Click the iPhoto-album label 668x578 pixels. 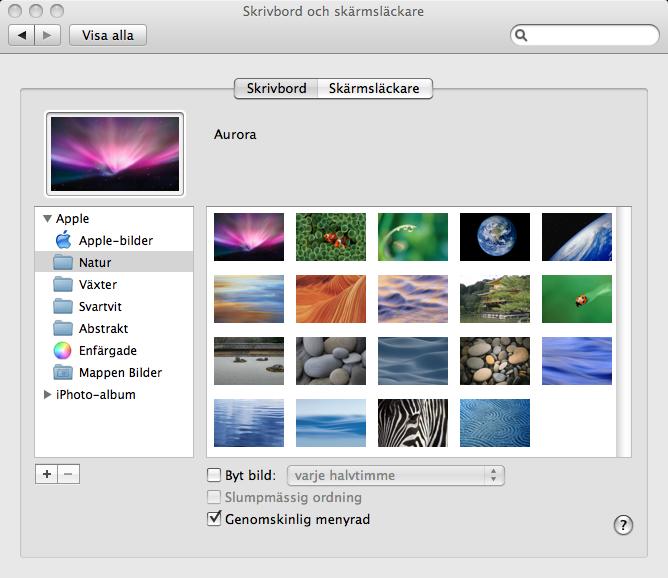pos(96,394)
